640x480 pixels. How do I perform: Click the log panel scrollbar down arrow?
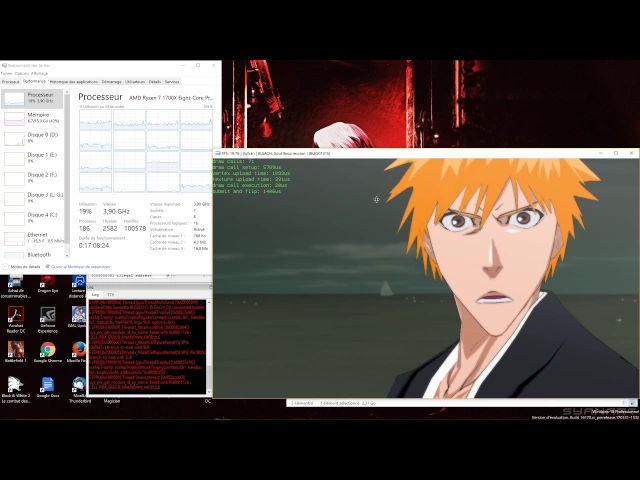coord(209,391)
